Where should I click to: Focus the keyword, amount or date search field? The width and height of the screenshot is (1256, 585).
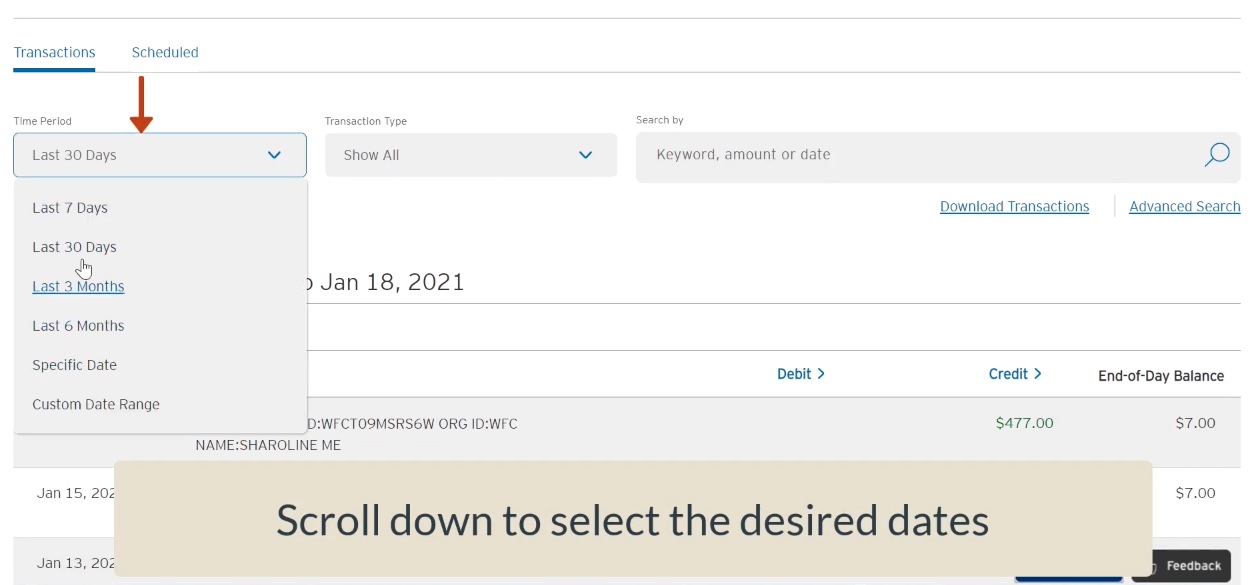[920, 156]
